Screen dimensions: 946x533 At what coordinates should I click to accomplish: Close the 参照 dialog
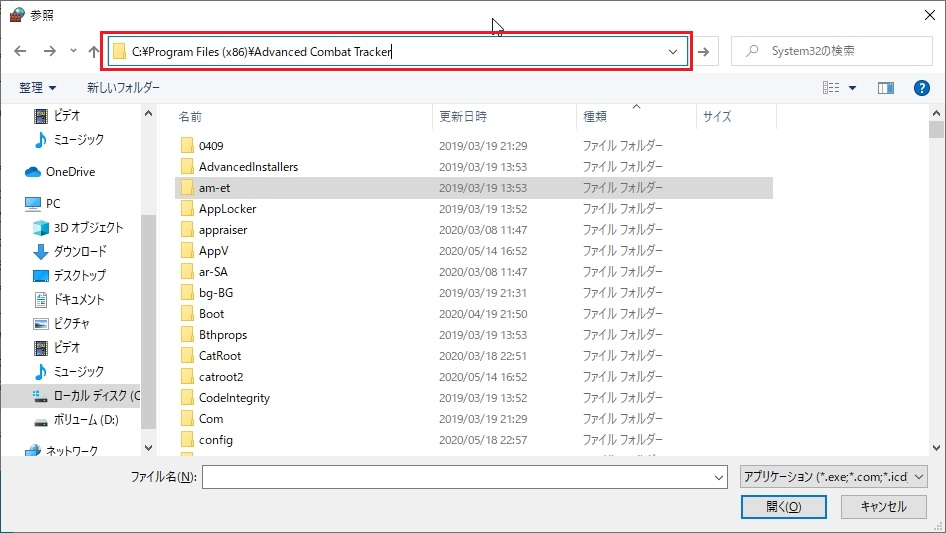click(930, 14)
